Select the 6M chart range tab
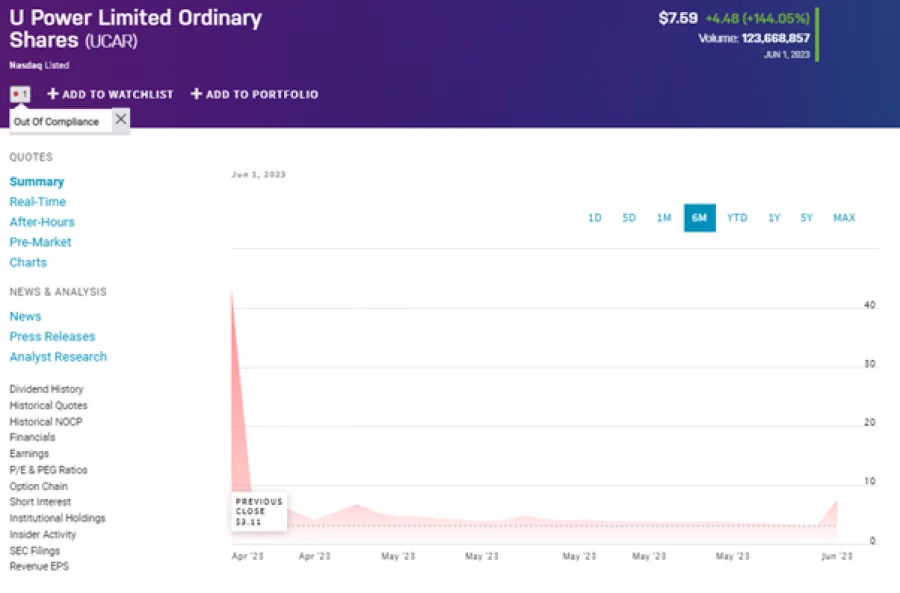 pos(699,218)
